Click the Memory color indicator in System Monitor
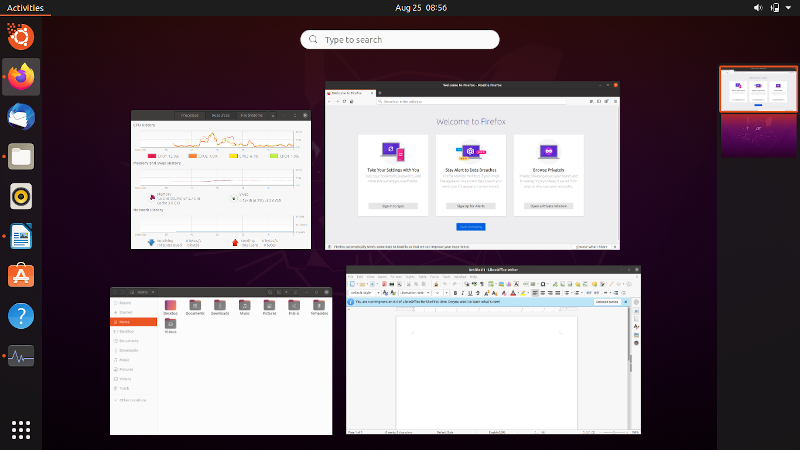 tap(152, 198)
